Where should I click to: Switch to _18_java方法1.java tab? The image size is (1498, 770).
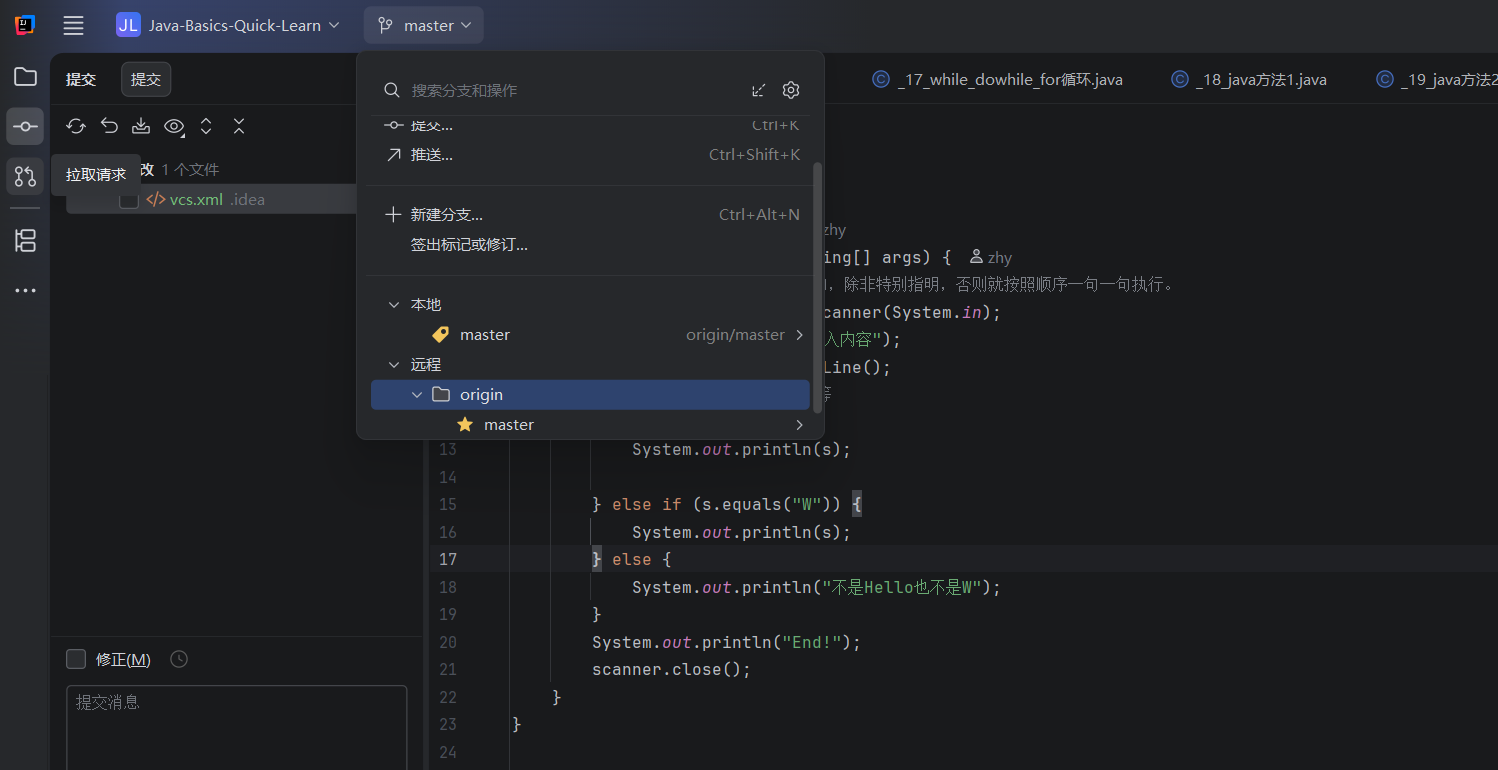click(1260, 80)
